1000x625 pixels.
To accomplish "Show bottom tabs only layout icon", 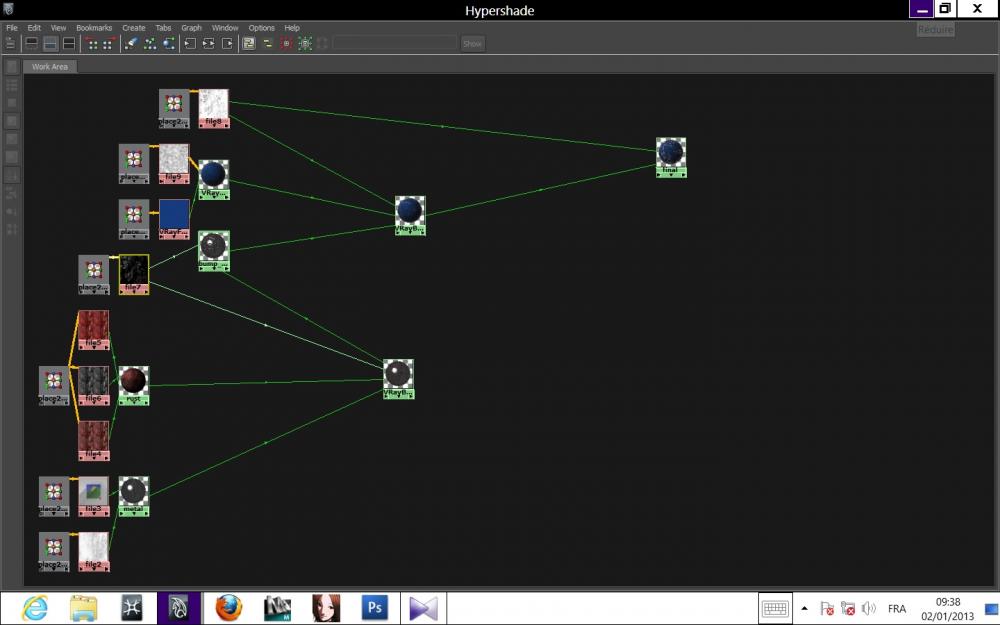I will click(50, 43).
